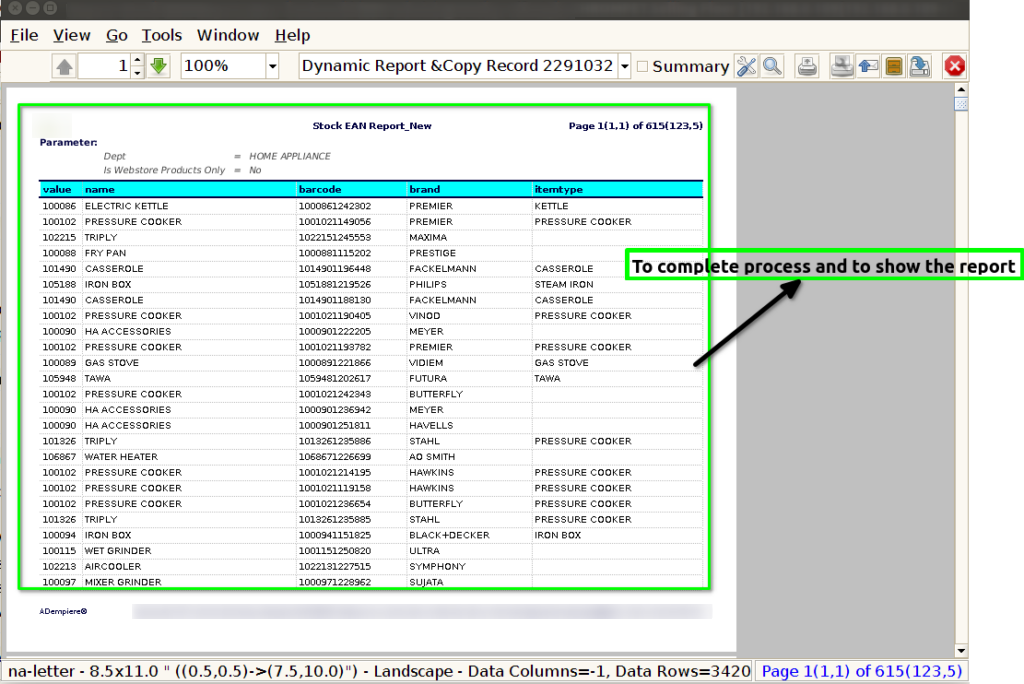Click the page number input field
1024x684 pixels.
(104, 66)
